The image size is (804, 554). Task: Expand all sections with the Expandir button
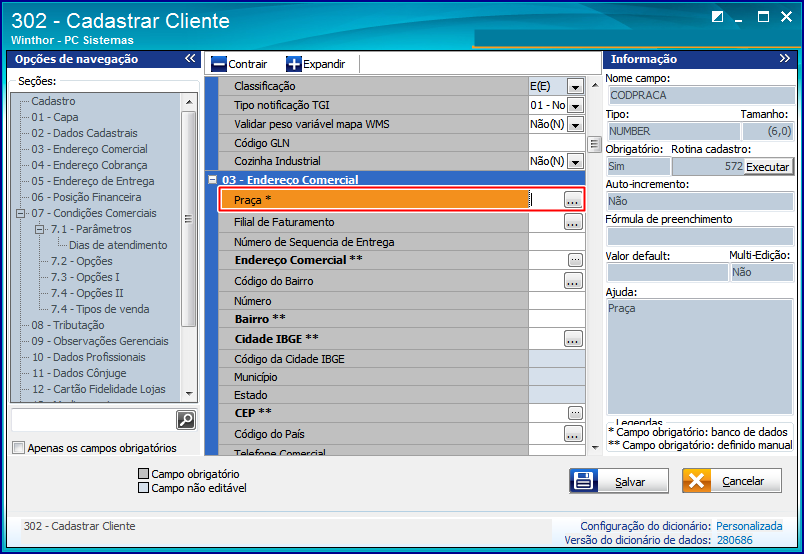(315, 64)
